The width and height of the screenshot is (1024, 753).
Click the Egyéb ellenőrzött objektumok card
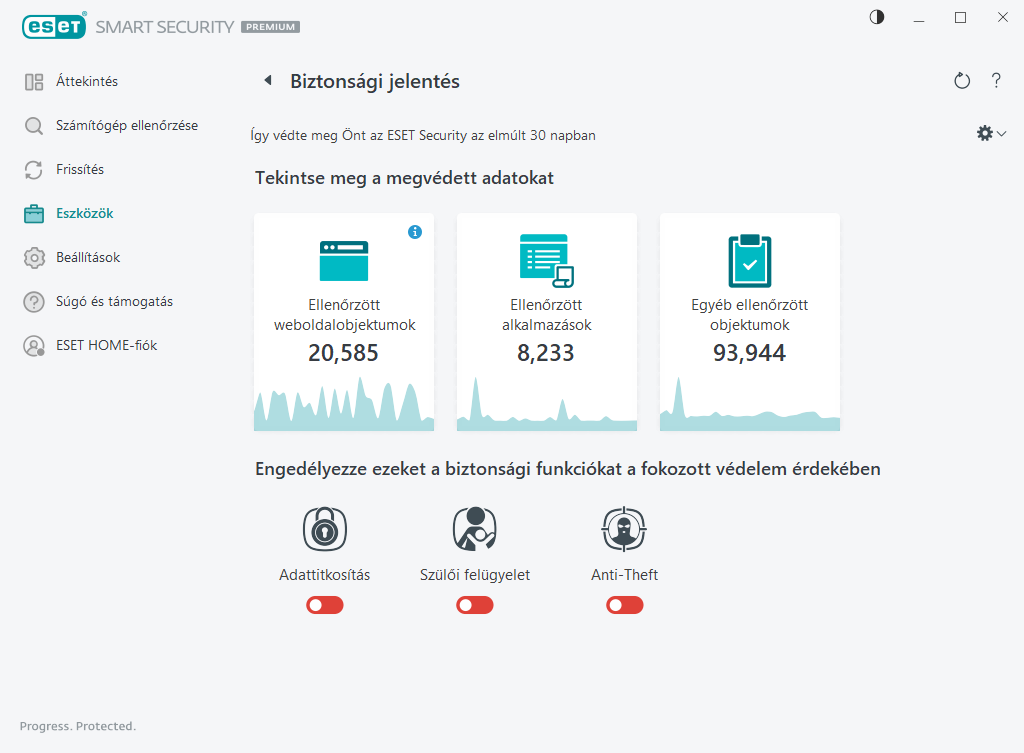tap(749, 322)
